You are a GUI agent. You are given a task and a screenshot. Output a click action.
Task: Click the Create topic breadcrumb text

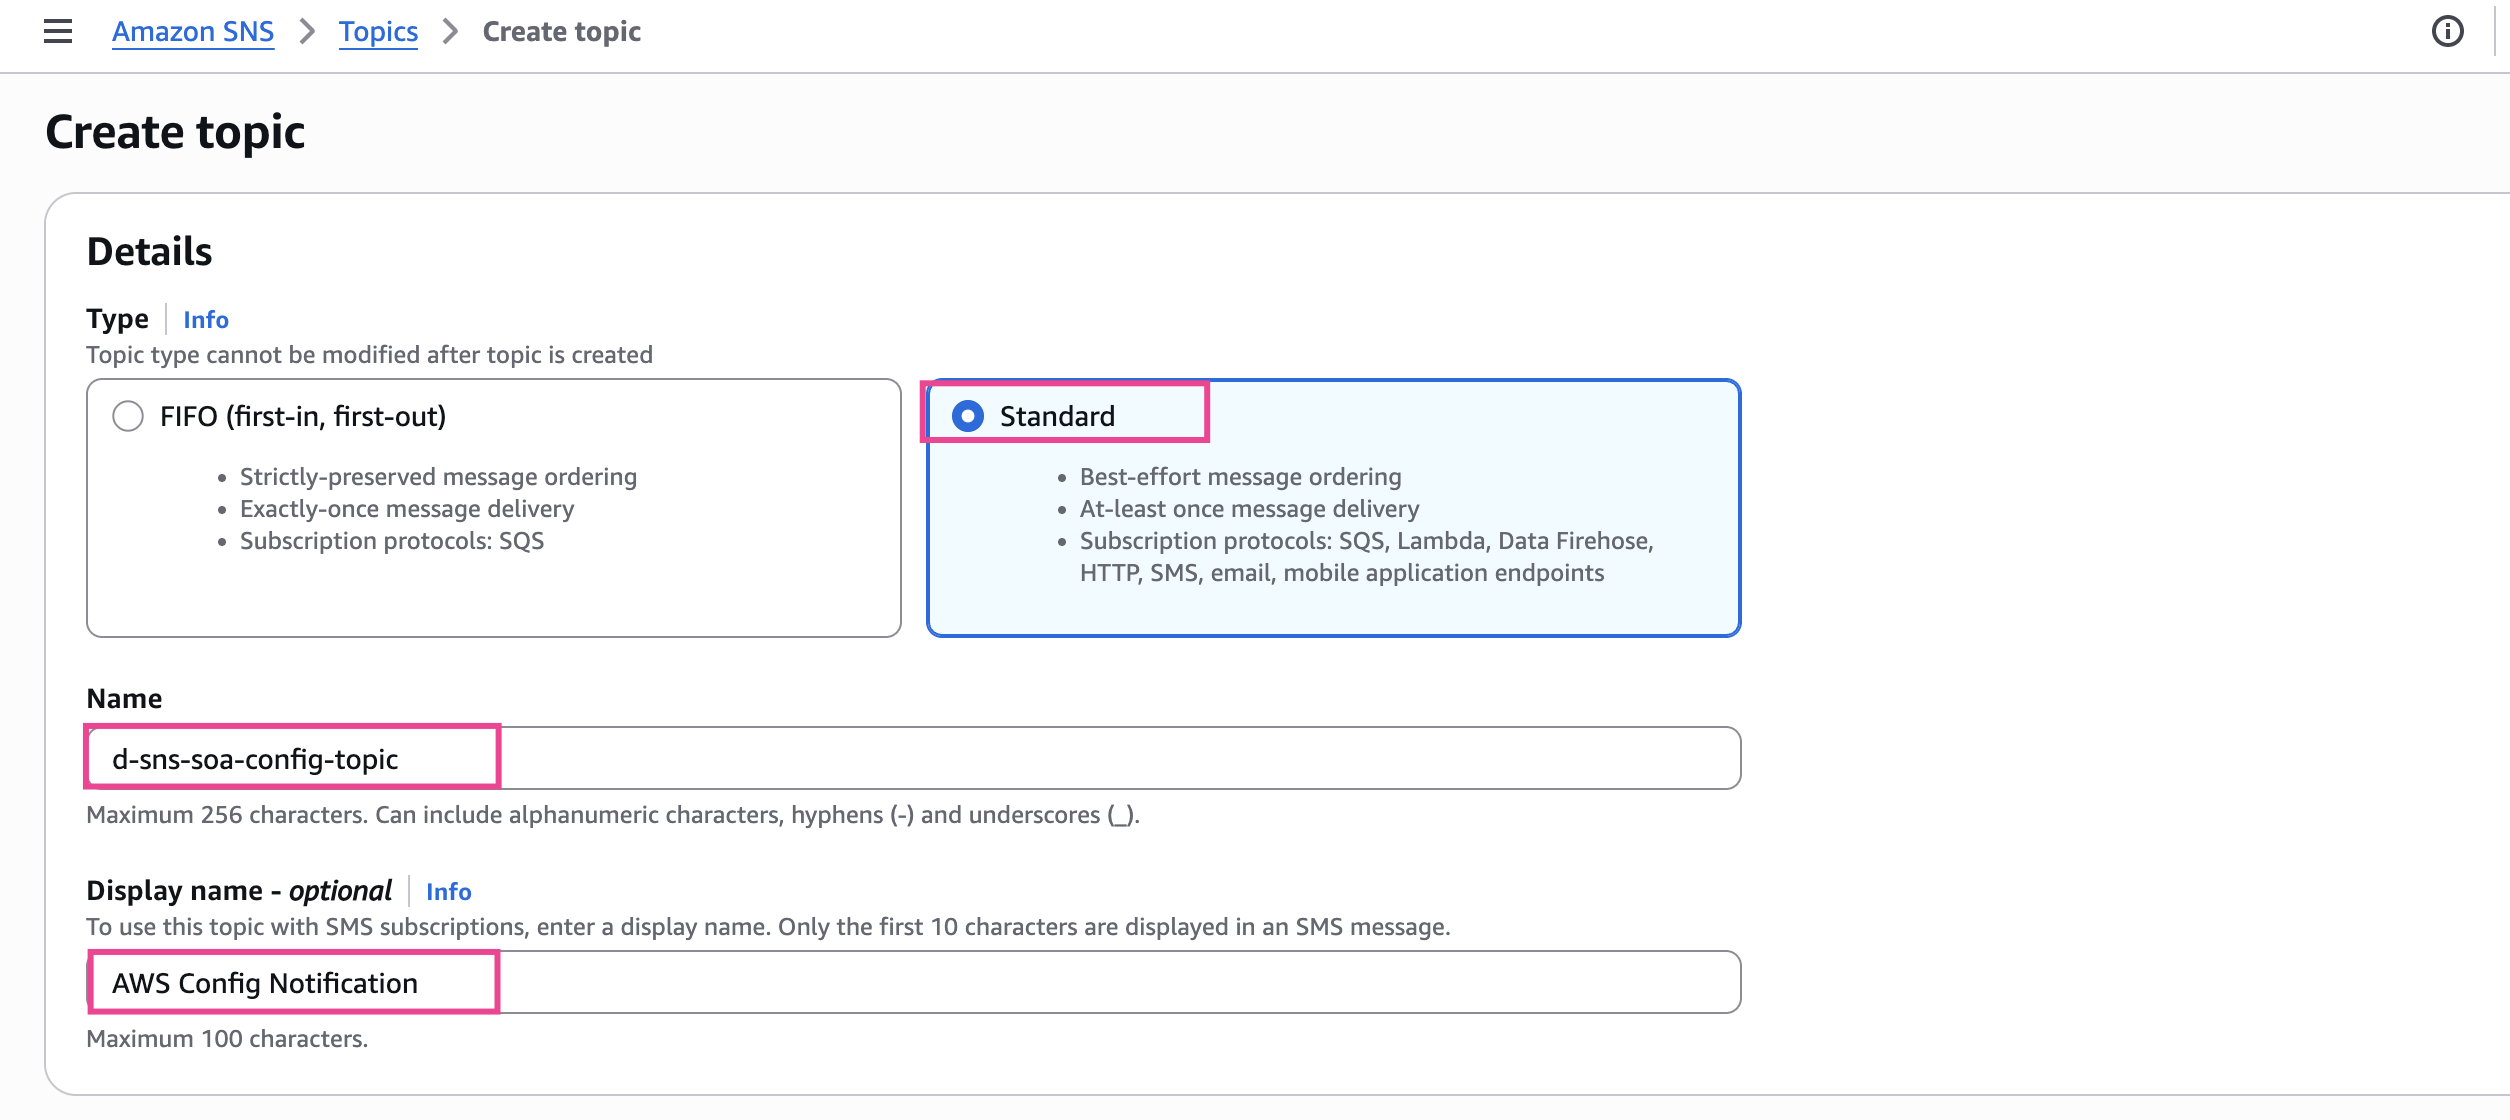click(561, 32)
